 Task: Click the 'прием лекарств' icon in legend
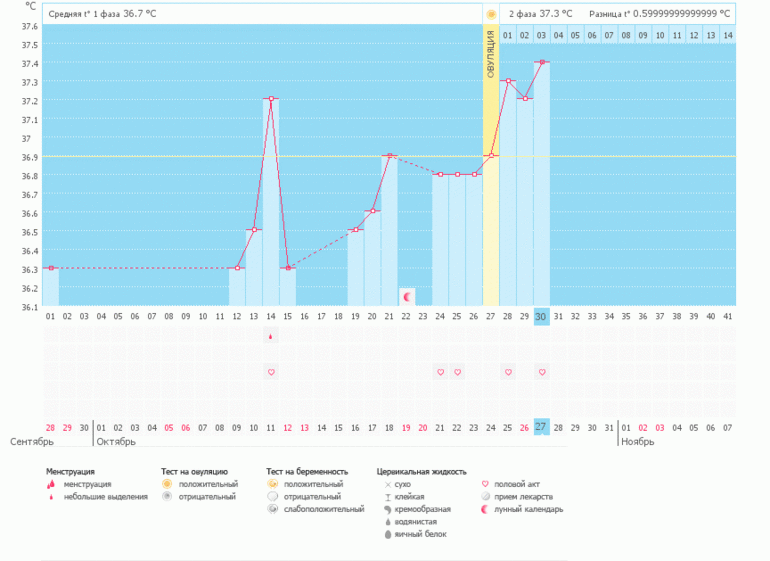[x=486, y=496]
